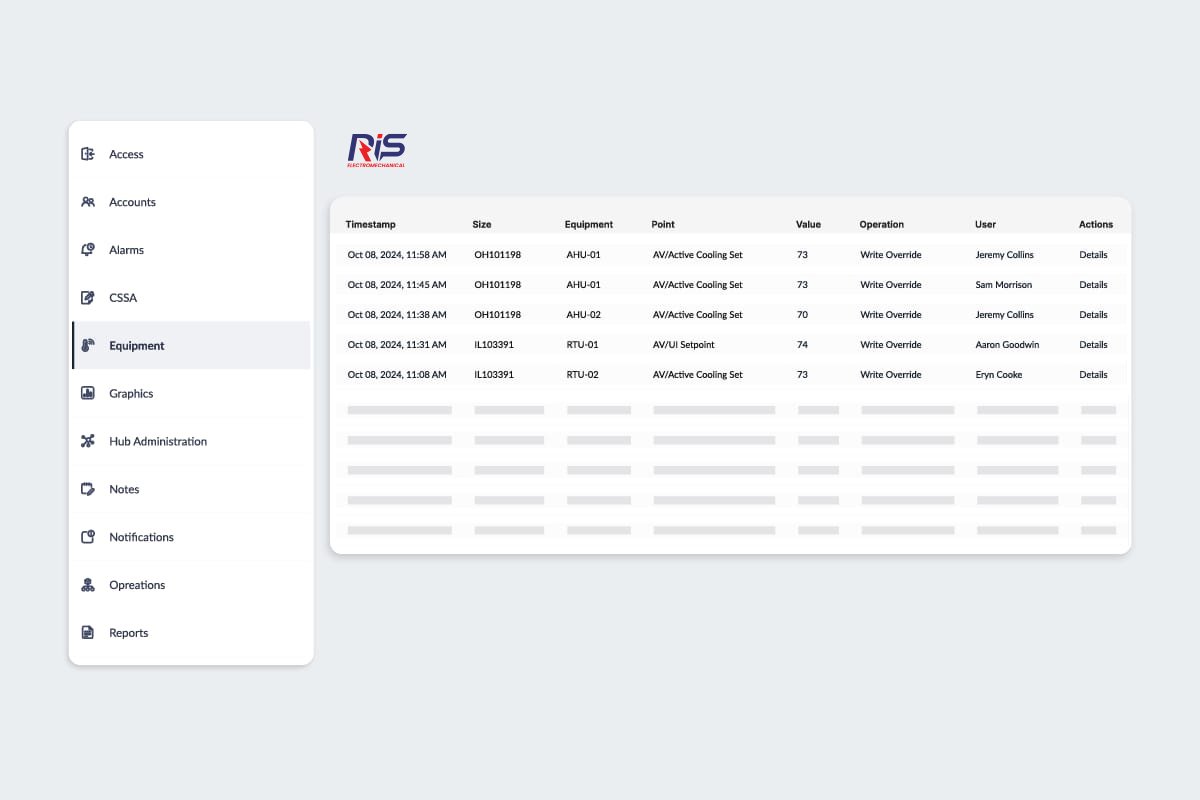
Task: Click the Equipment sensor icon
Action: 88,346
